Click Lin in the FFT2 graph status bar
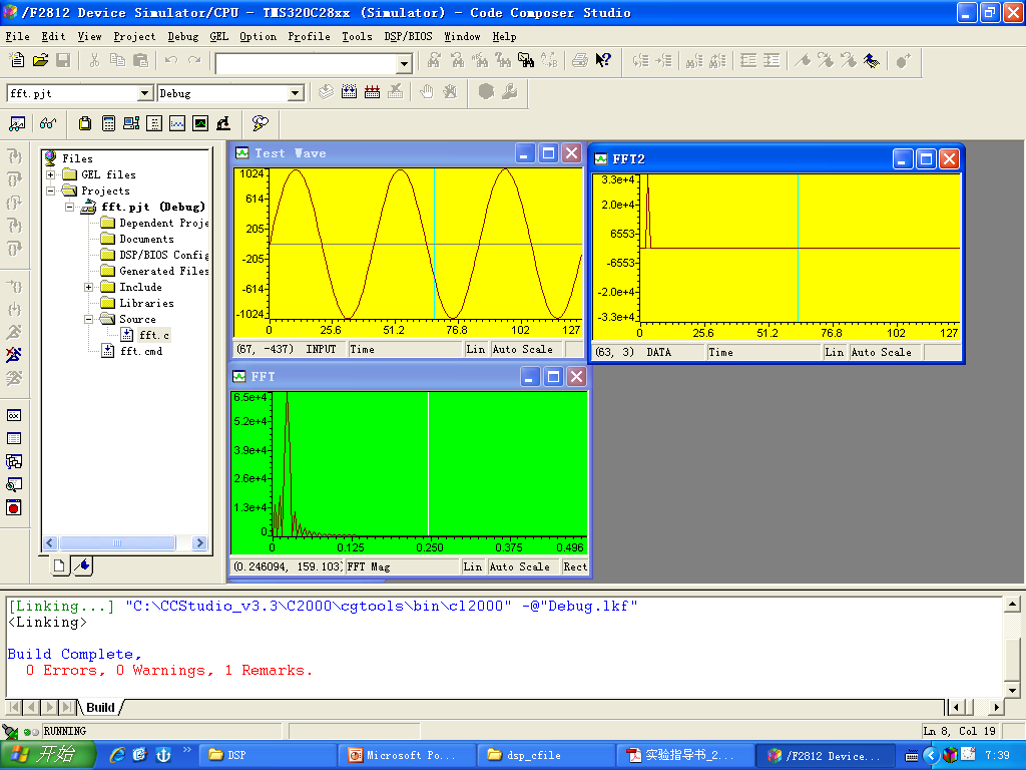 click(x=834, y=352)
